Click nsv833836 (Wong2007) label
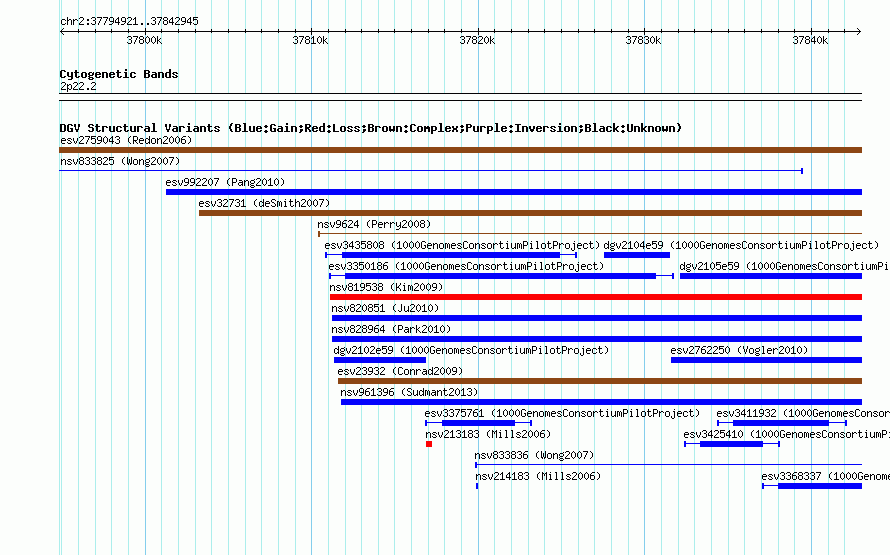The image size is (890, 555). point(534,455)
